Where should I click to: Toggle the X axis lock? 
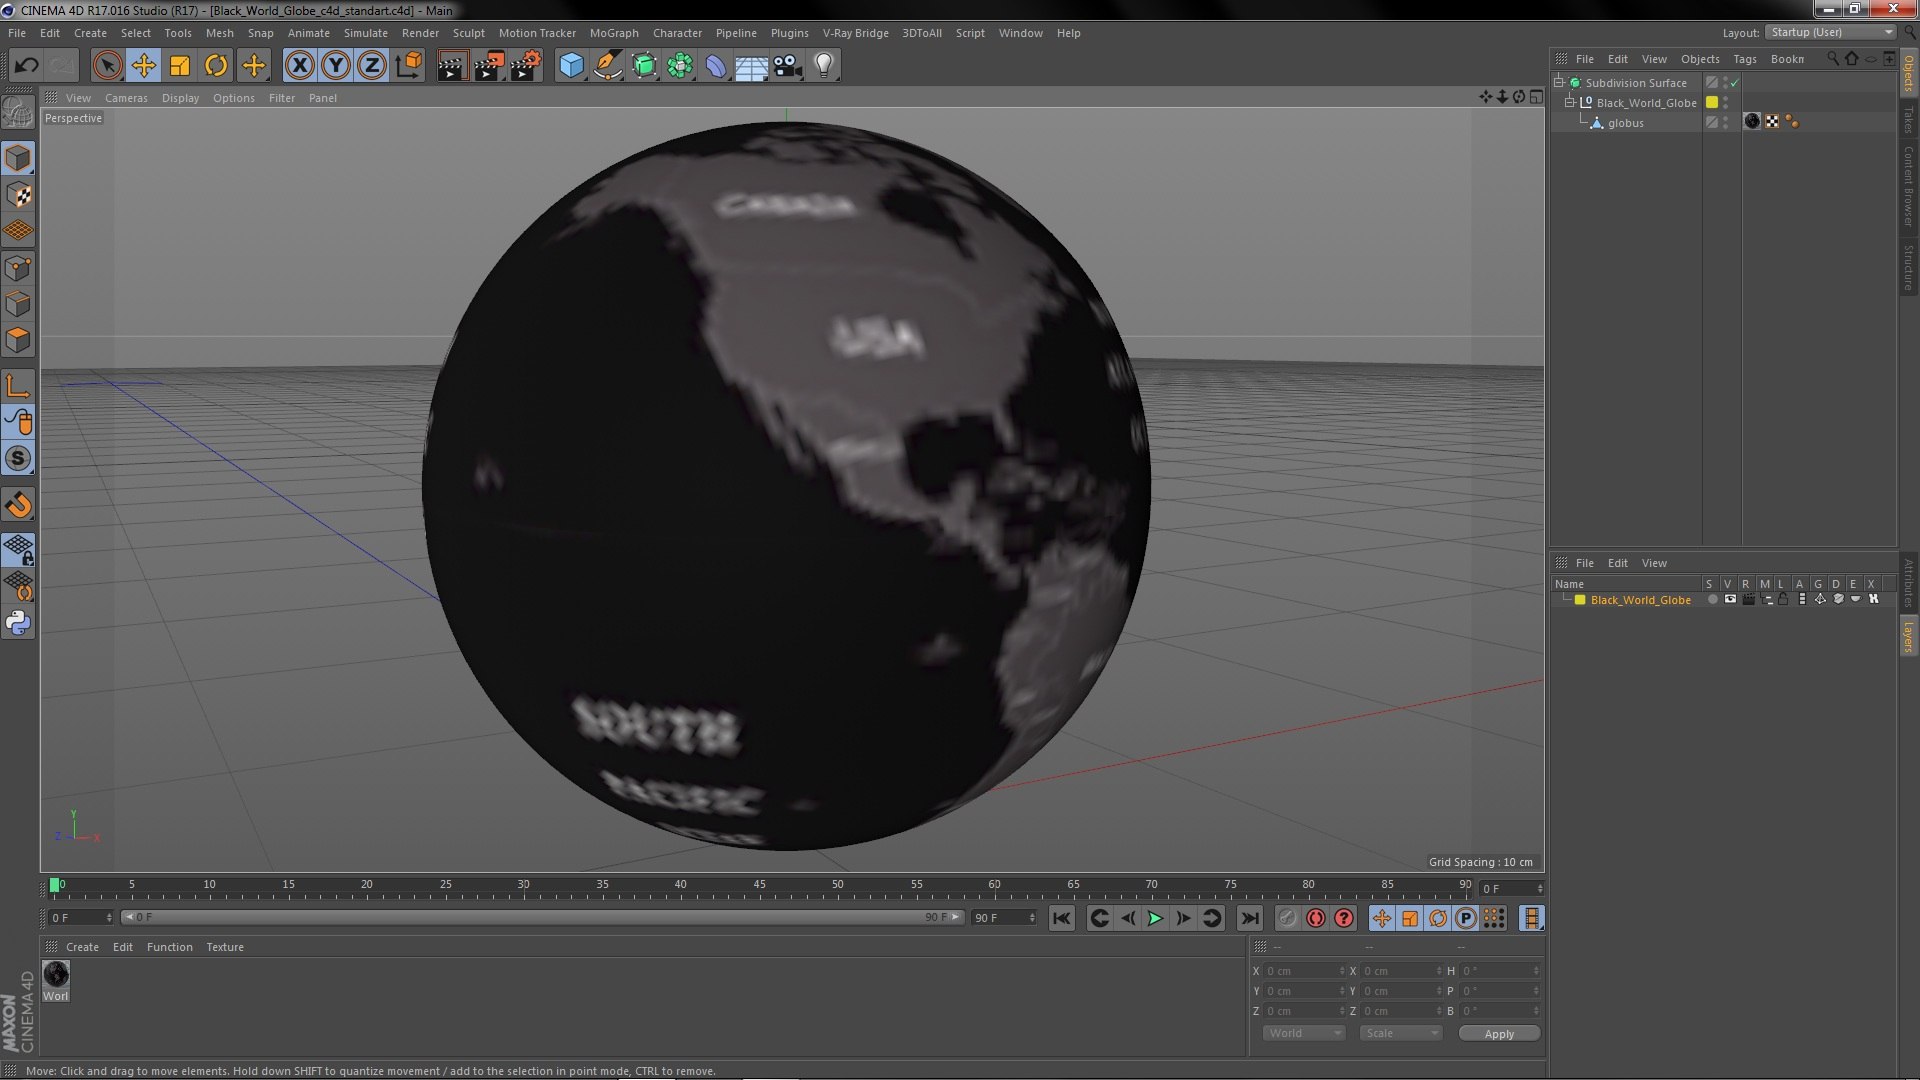coord(299,66)
